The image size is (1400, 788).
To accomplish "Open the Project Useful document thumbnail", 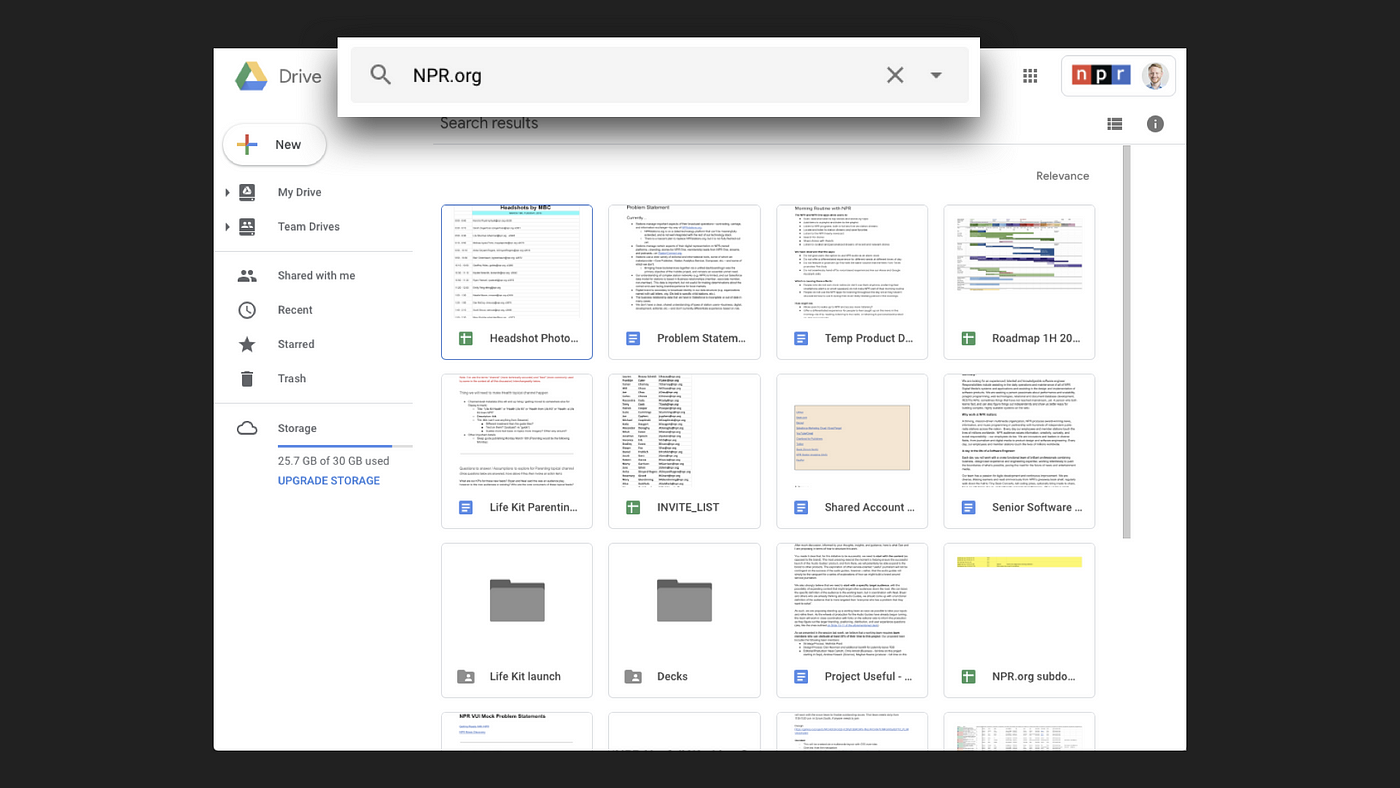I will (852, 599).
